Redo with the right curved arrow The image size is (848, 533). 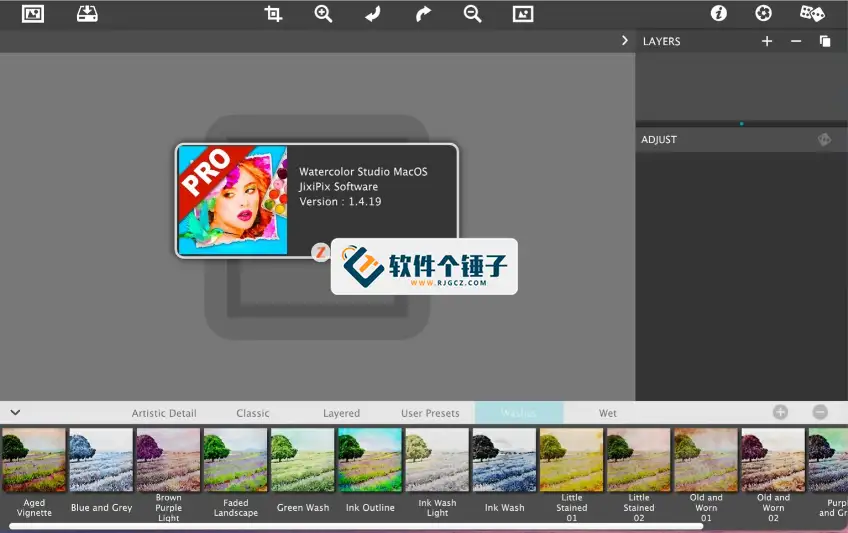423,14
